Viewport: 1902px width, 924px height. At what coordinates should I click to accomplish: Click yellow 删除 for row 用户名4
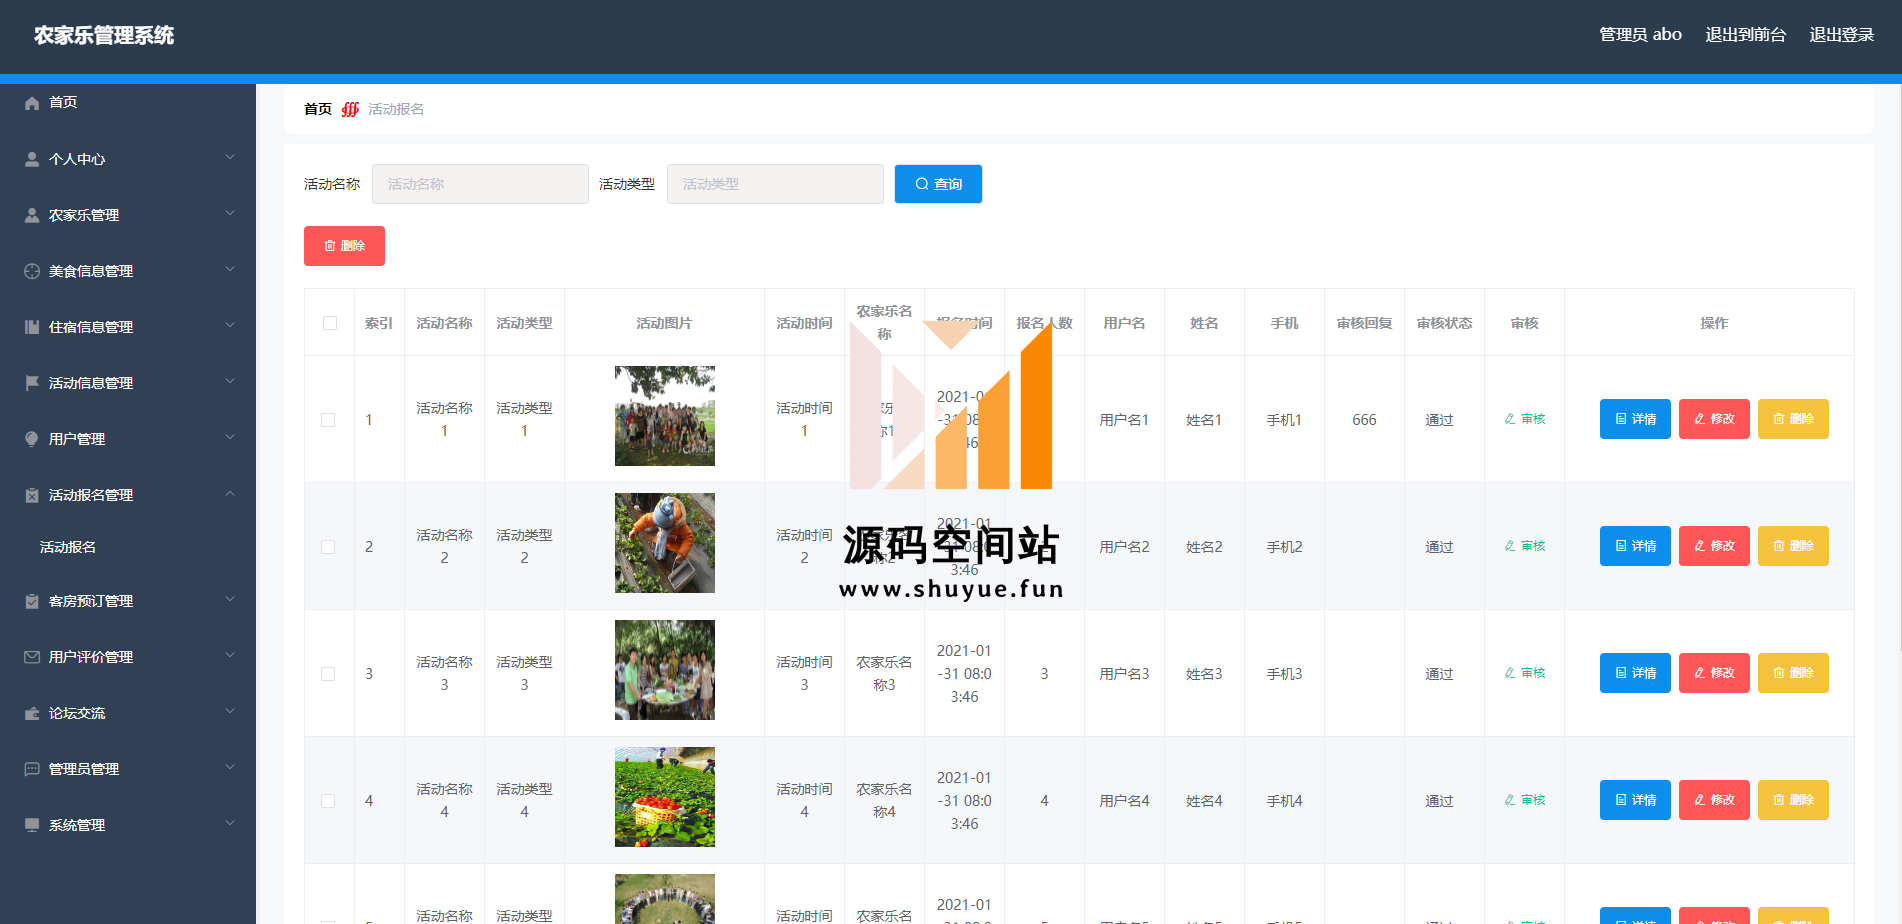[x=1793, y=800]
